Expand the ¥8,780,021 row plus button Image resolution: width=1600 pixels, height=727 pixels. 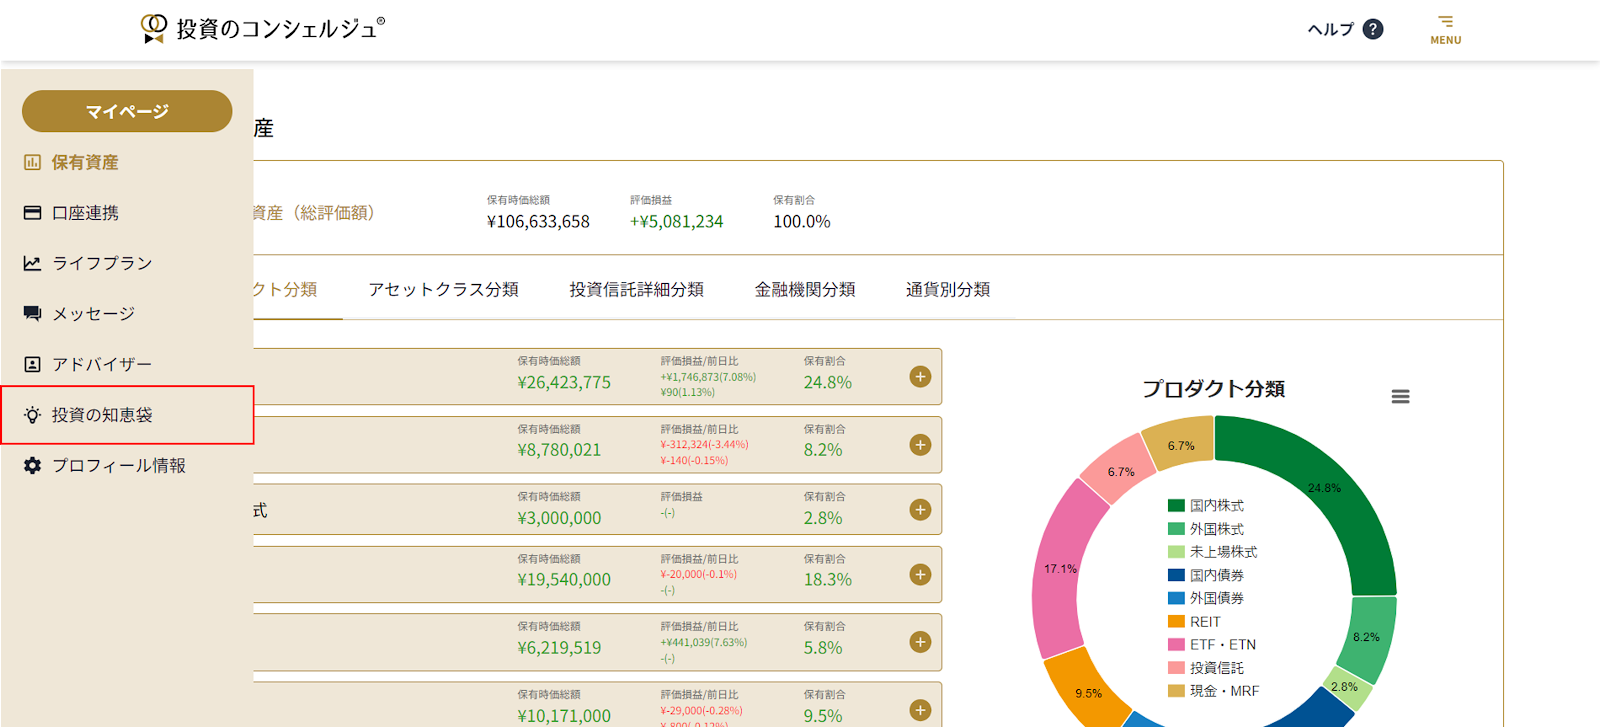920,445
